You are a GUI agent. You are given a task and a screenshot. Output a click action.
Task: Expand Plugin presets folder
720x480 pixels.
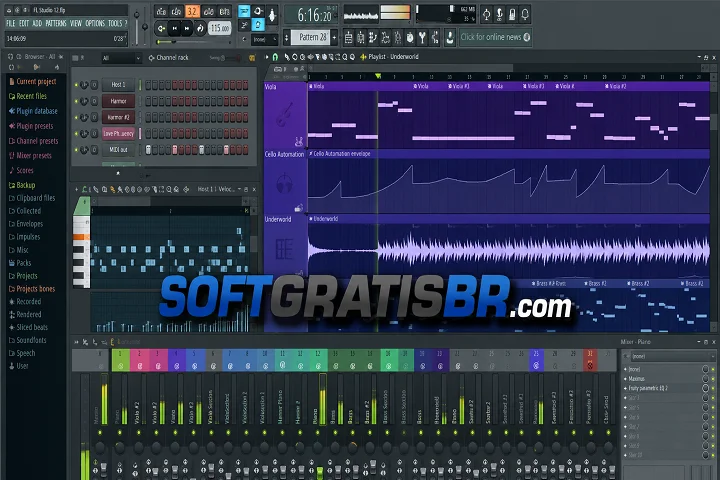click(x=31, y=126)
